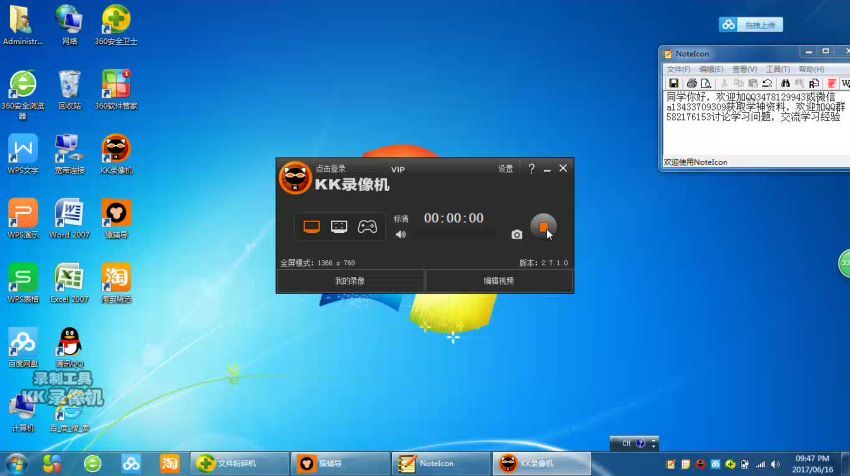This screenshot has width=850, height=476.
Task: Select region recording mode icon in KK recorder
Action: coord(339,227)
